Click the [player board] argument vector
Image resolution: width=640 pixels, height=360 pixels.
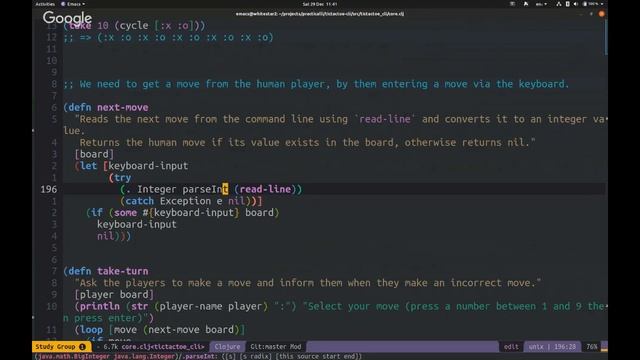[x=114, y=294]
